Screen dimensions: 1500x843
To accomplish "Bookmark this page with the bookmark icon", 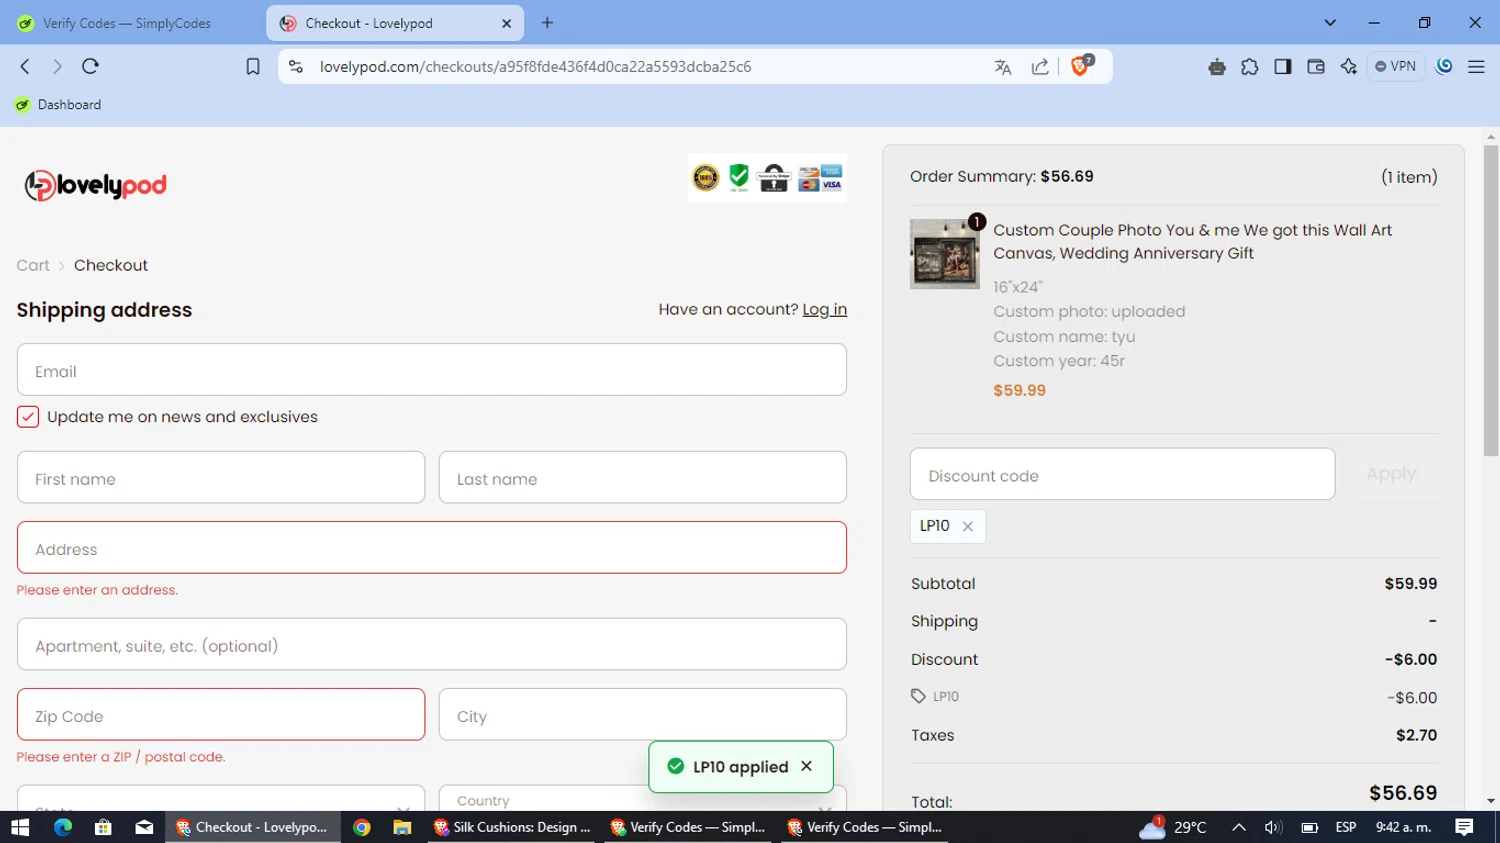I will click(253, 66).
